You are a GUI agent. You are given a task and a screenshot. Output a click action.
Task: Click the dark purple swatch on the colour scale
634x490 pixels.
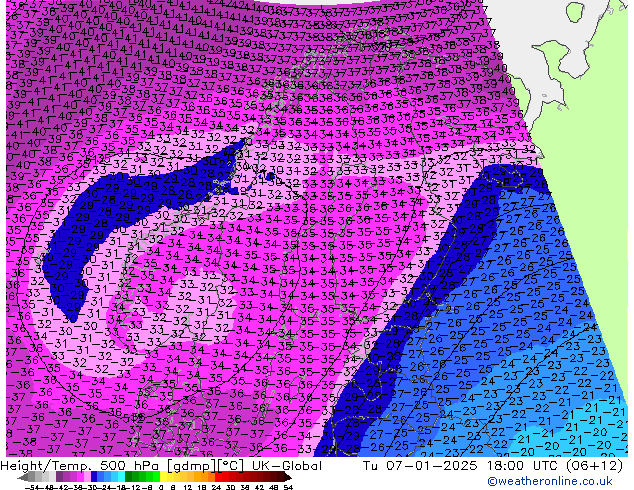[59, 477]
